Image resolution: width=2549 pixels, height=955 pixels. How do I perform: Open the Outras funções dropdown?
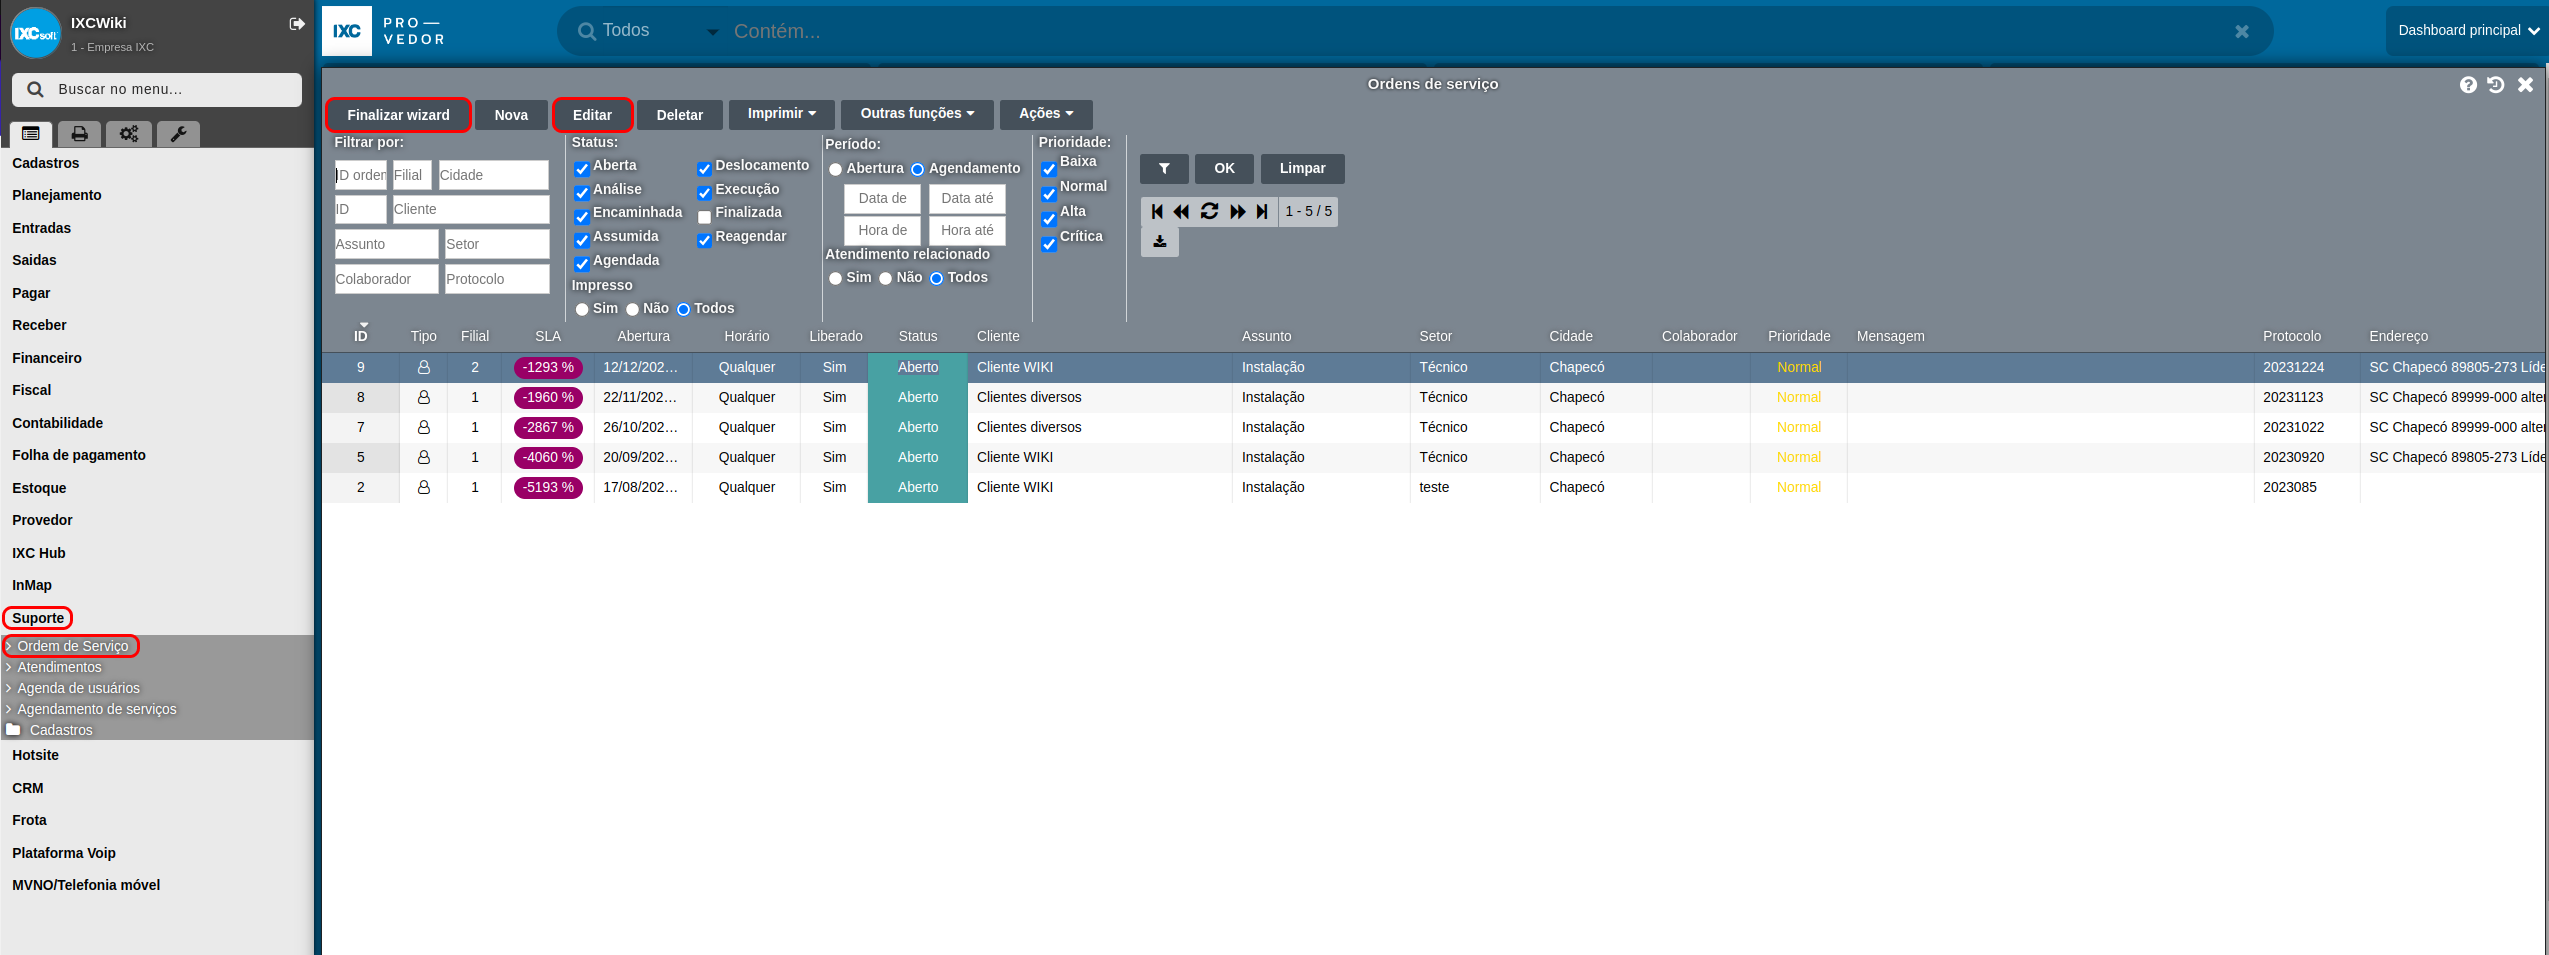917,114
